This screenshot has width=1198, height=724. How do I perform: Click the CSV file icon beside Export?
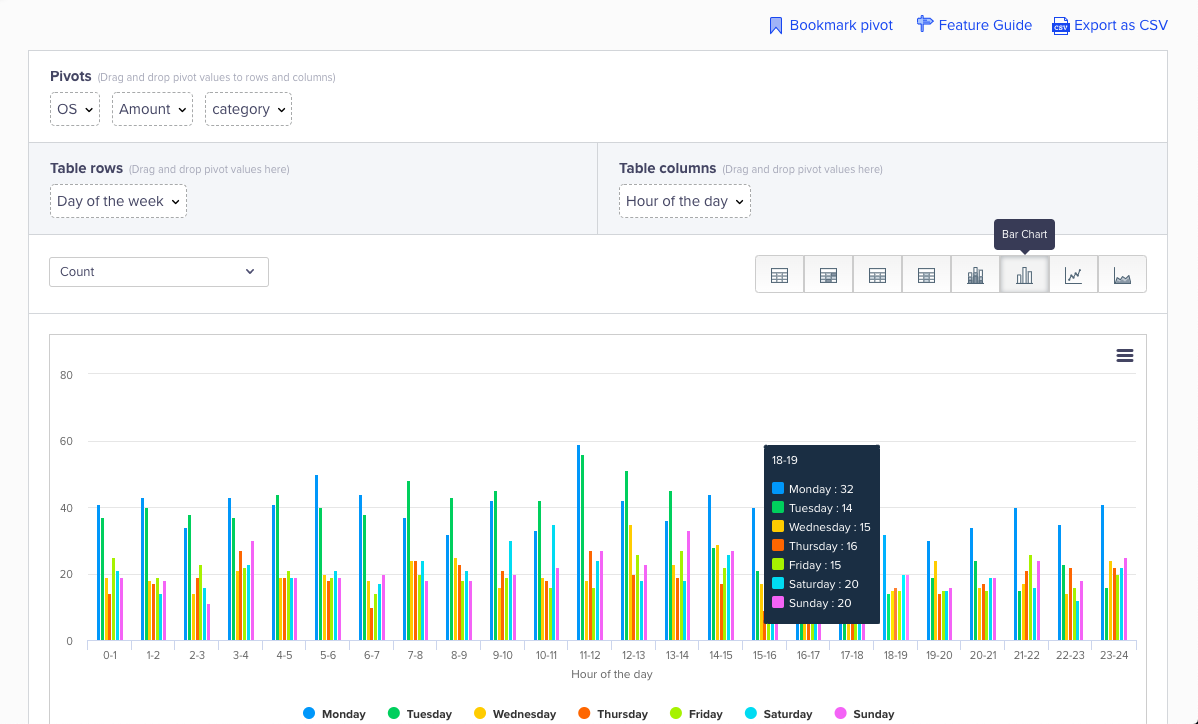pyautogui.click(x=1060, y=26)
